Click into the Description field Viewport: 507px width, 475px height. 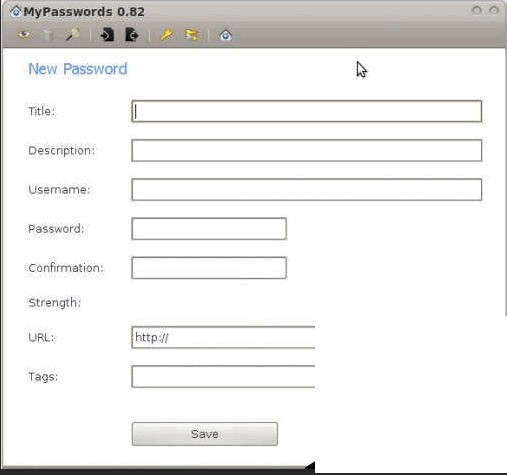click(306, 150)
